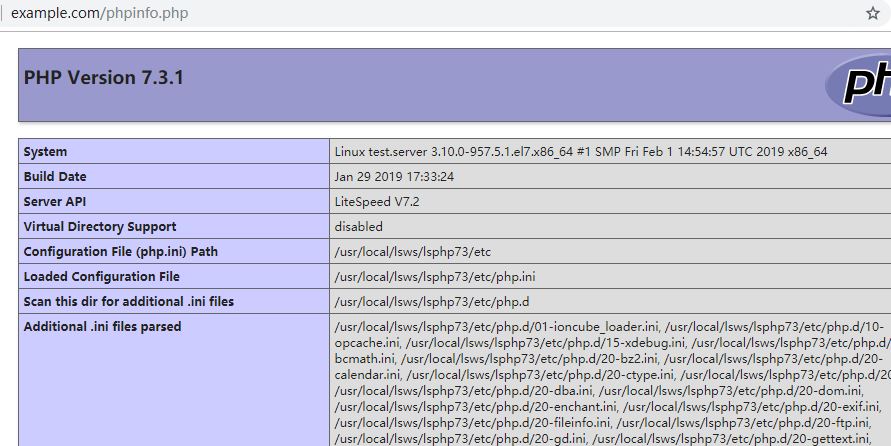Viewport: 891px width, 446px height.
Task: Click the bookmark star icon
Action: 872,14
